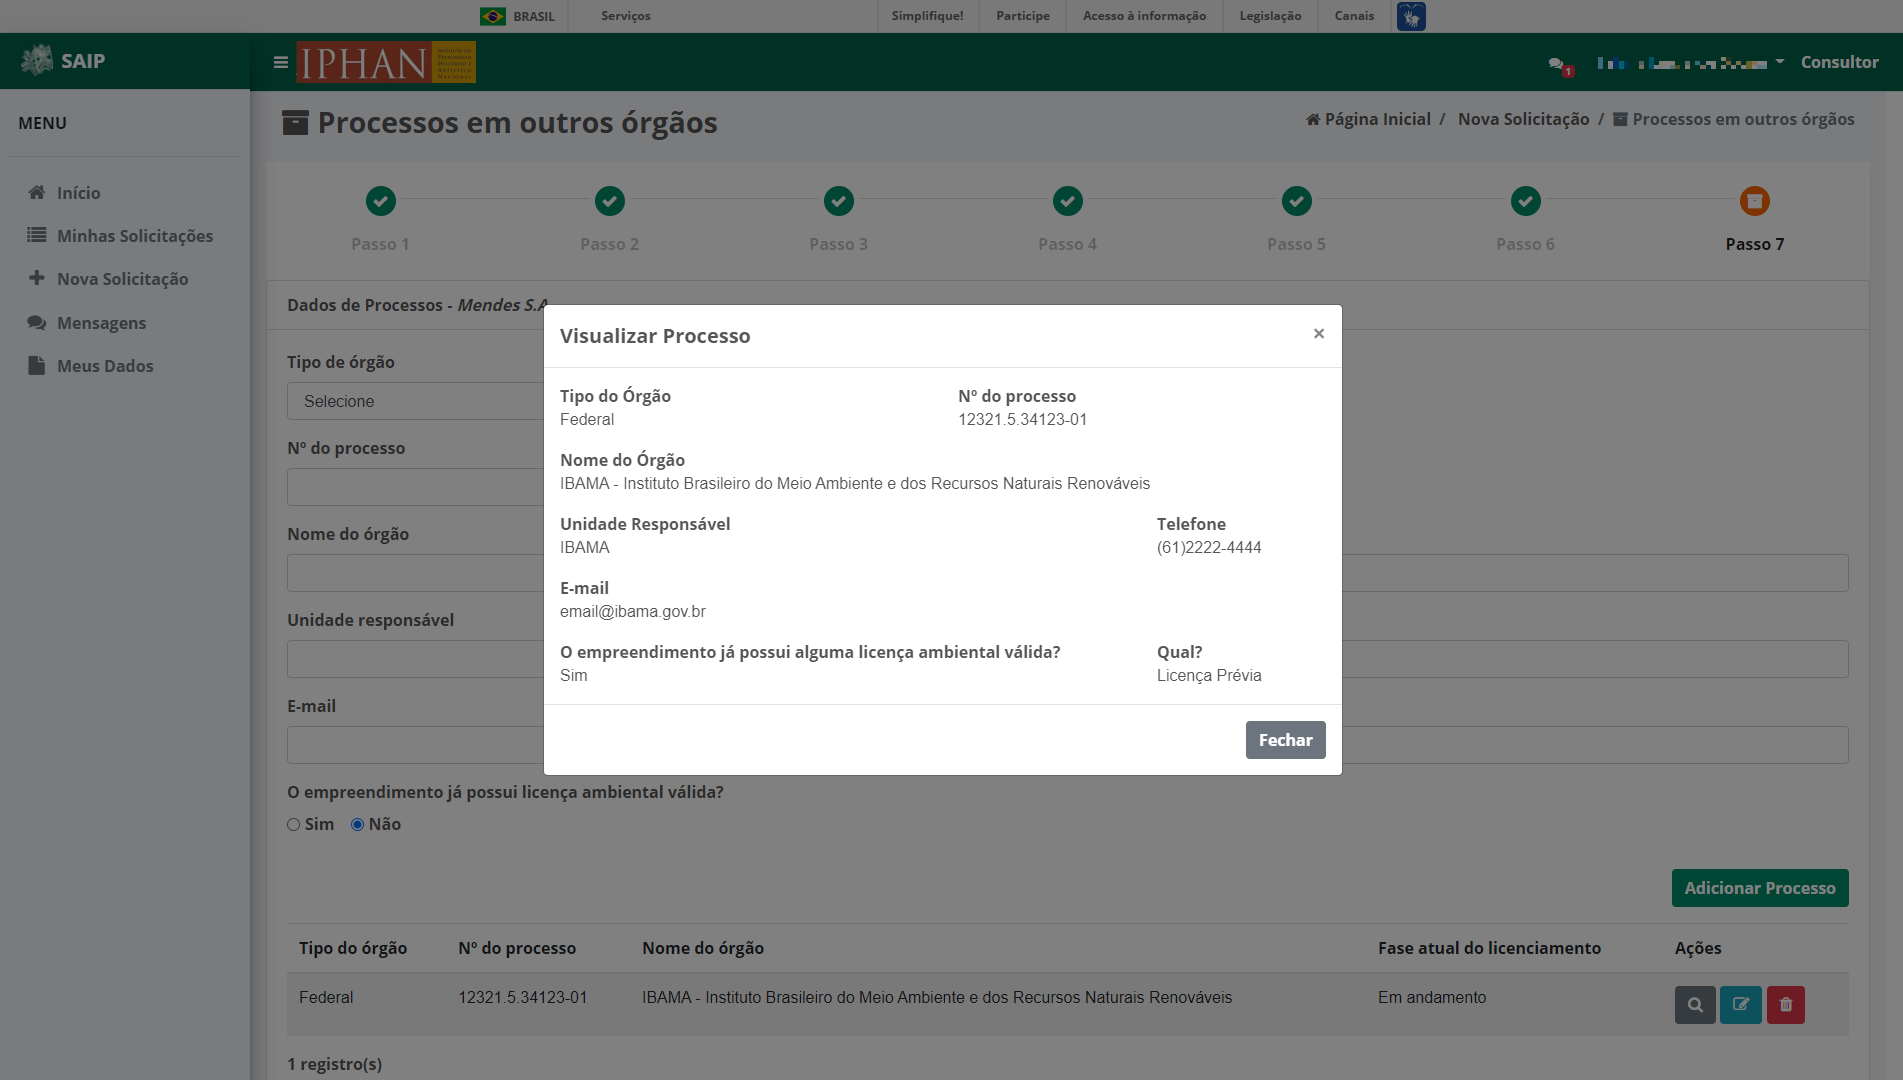Open the Legislação link
The image size is (1903, 1080).
(1270, 16)
